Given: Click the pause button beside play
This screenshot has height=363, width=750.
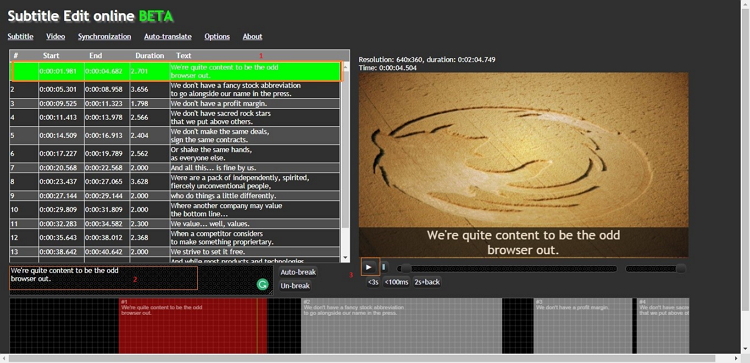Looking at the screenshot, I should [x=384, y=267].
